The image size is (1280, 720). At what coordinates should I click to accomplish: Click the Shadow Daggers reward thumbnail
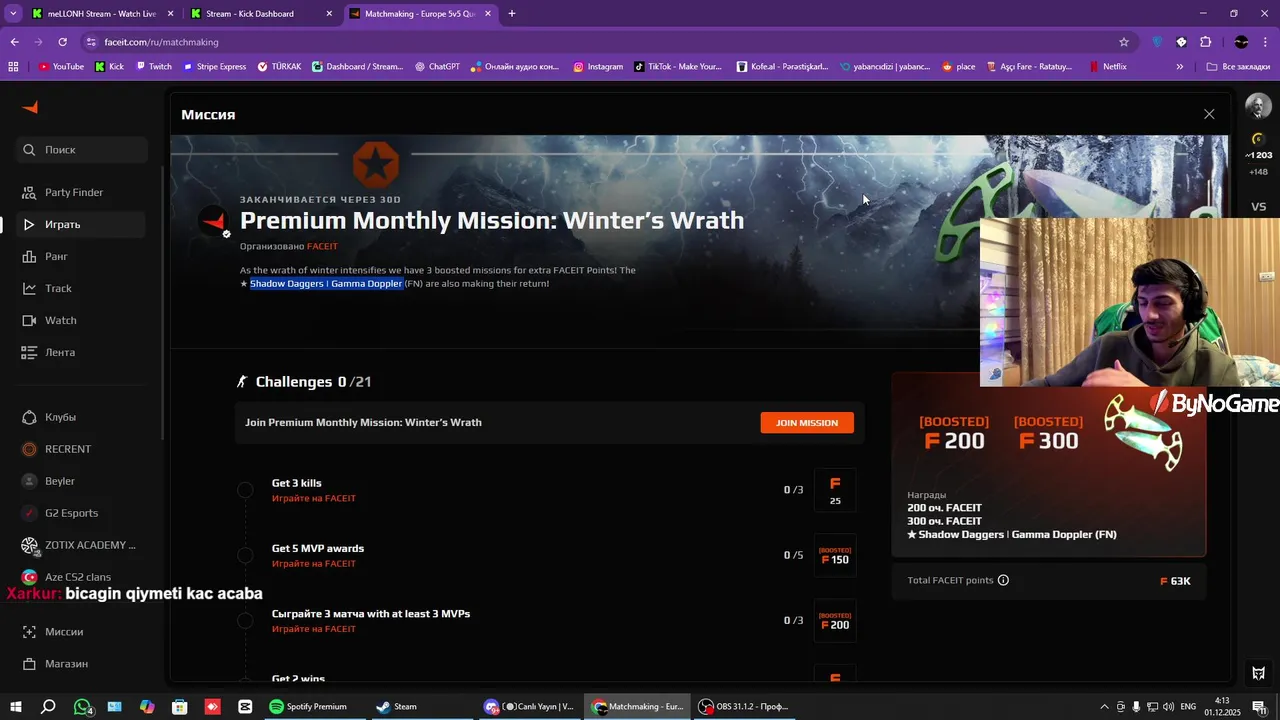(x=1145, y=432)
